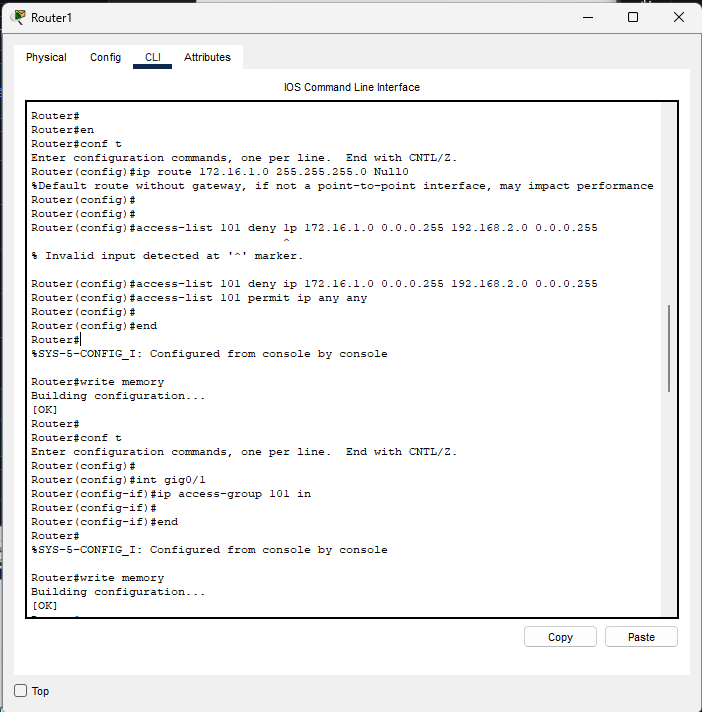Click the 'Router#en' command line

(x=63, y=130)
